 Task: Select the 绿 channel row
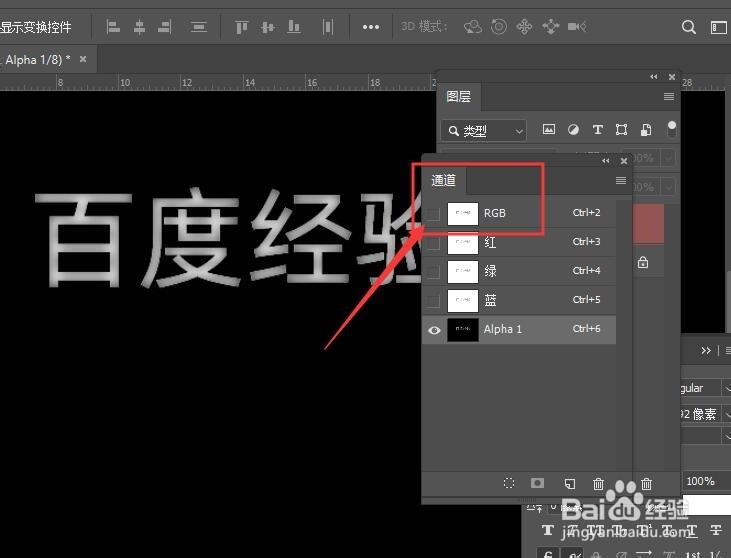519,271
